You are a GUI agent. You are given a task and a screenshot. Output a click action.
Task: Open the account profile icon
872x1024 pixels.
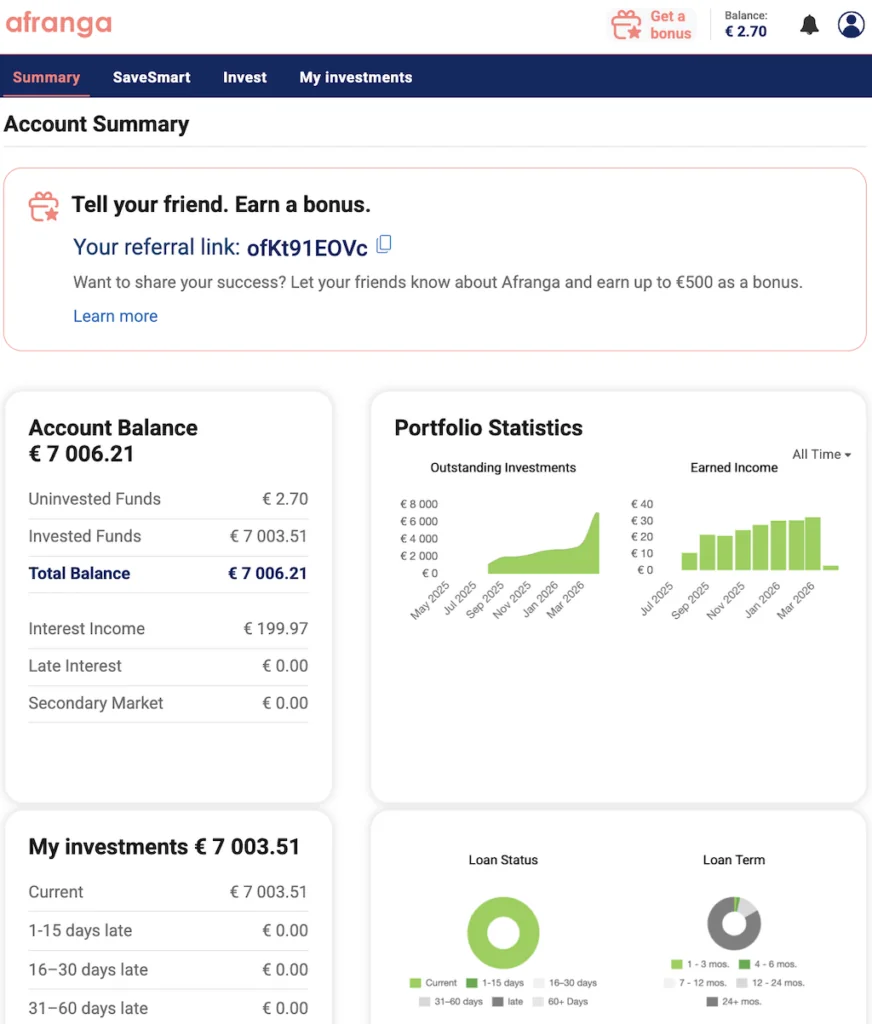[x=850, y=24]
